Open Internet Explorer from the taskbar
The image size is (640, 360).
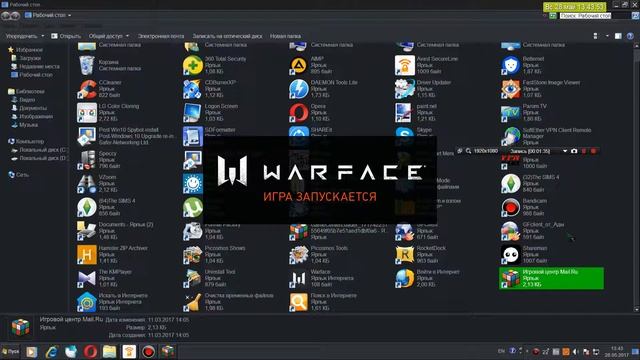click(x=51, y=351)
